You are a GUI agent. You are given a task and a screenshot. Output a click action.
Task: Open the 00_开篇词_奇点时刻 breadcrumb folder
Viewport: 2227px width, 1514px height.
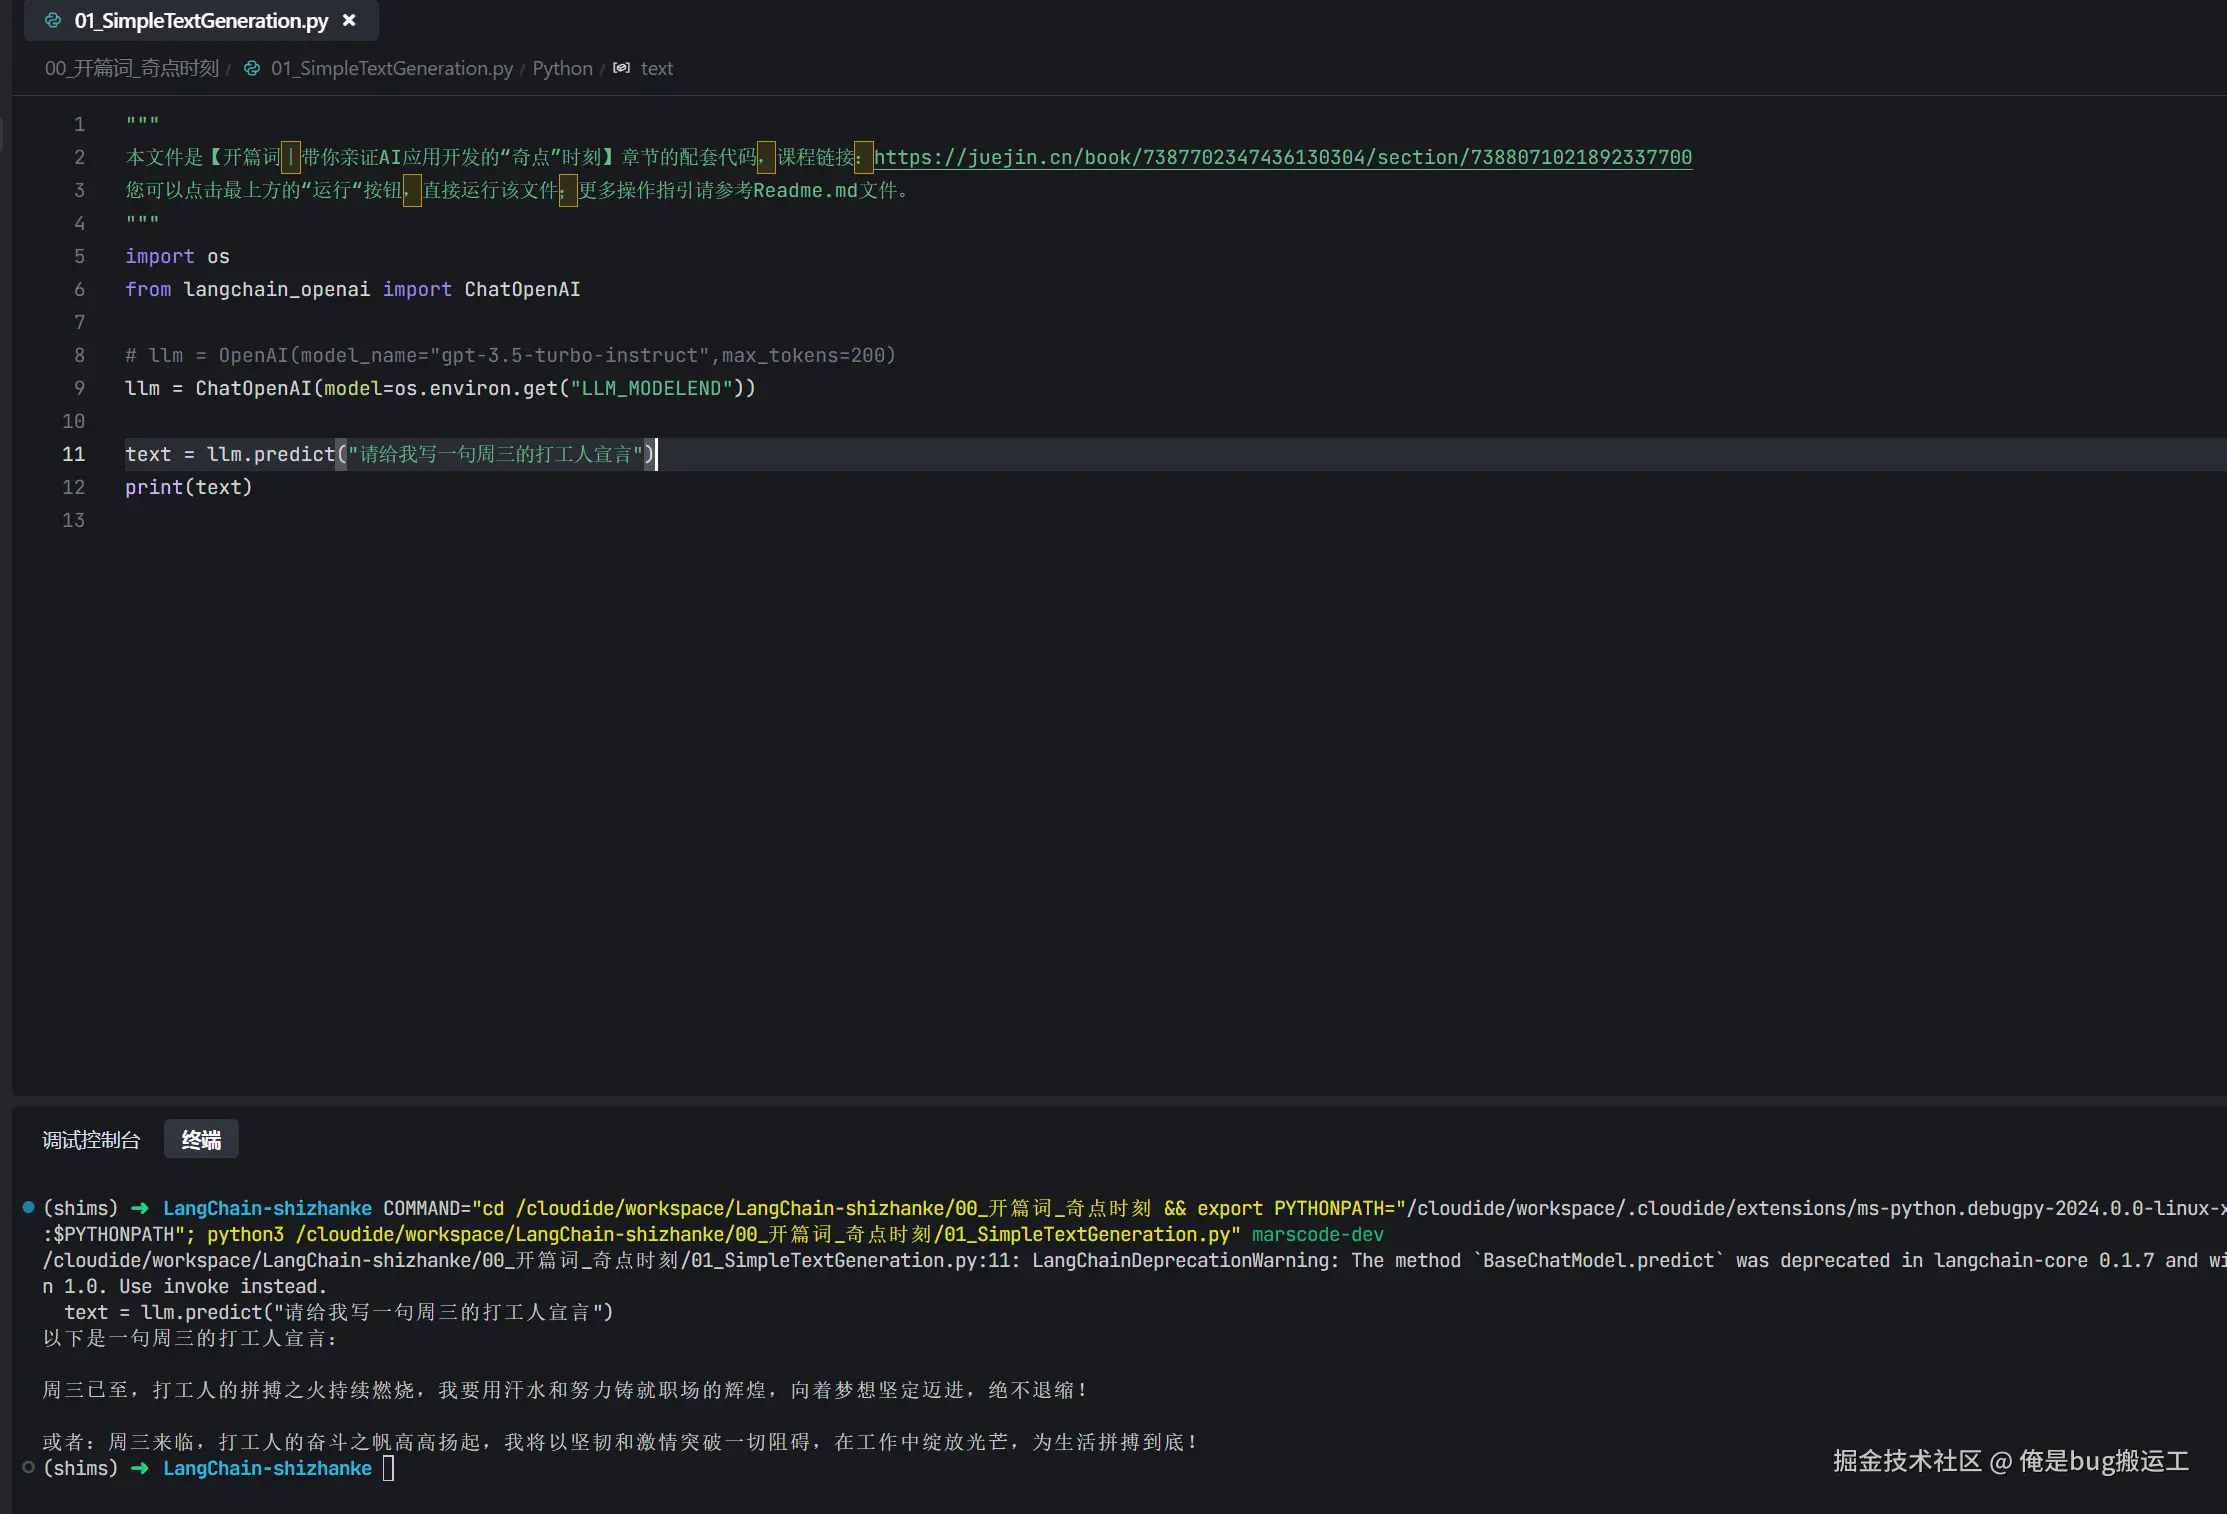[131, 68]
